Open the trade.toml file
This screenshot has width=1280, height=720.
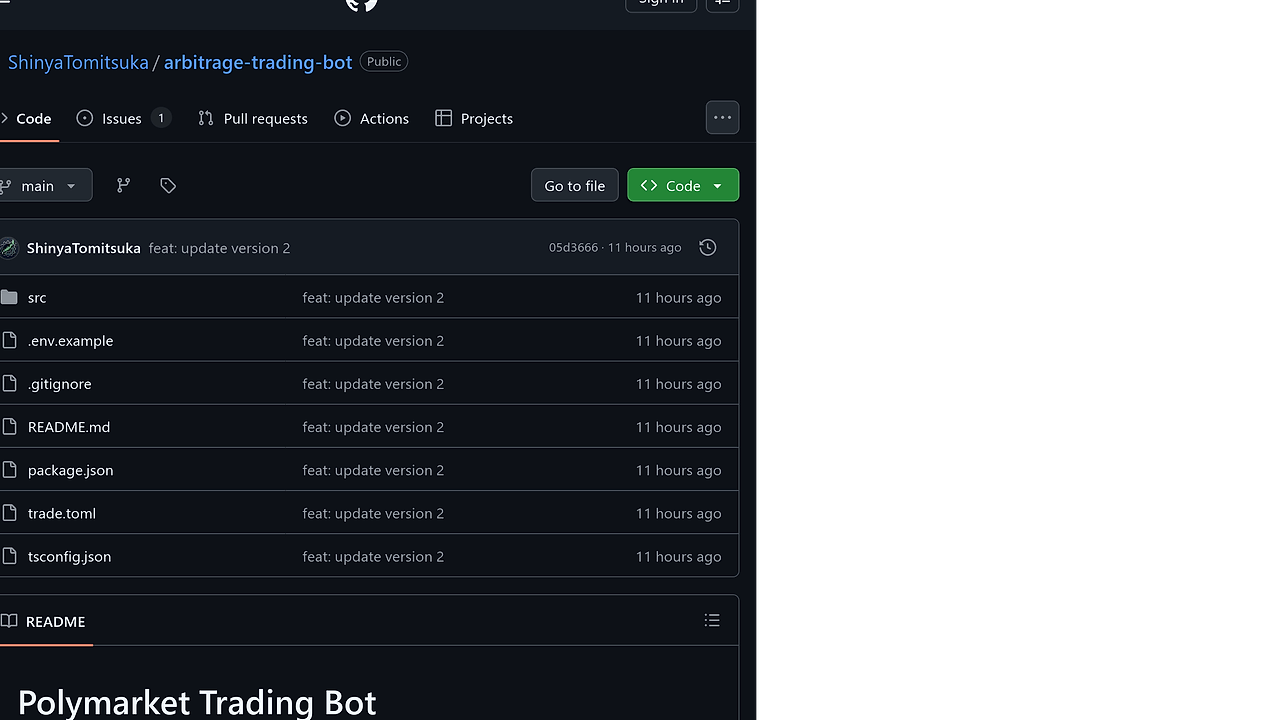coord(62,513)
